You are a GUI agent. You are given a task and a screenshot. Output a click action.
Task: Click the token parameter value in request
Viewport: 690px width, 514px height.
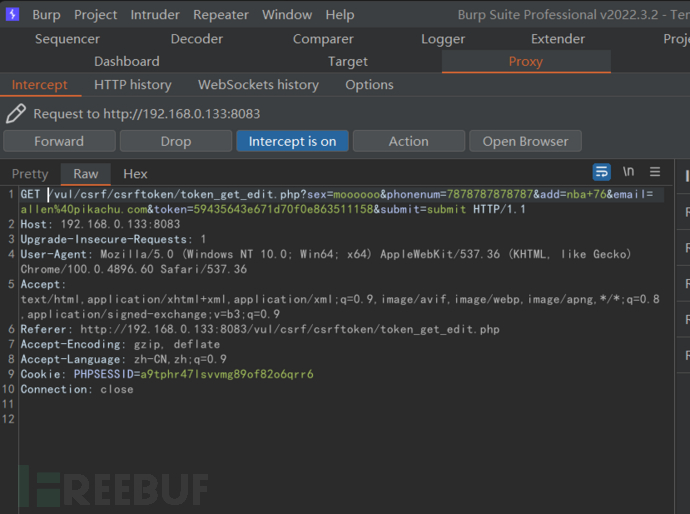pyautogui.click(x=283, y=209)
